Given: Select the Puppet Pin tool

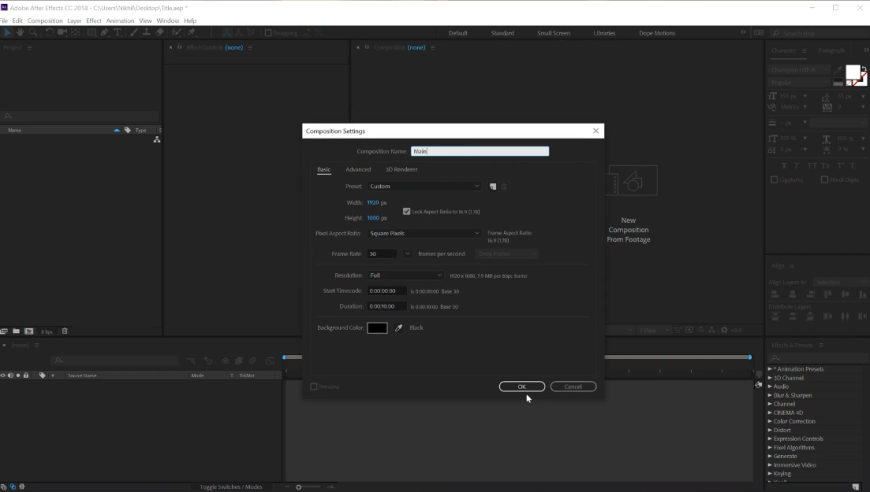Looking at the screenshot, I should point(191,33).
